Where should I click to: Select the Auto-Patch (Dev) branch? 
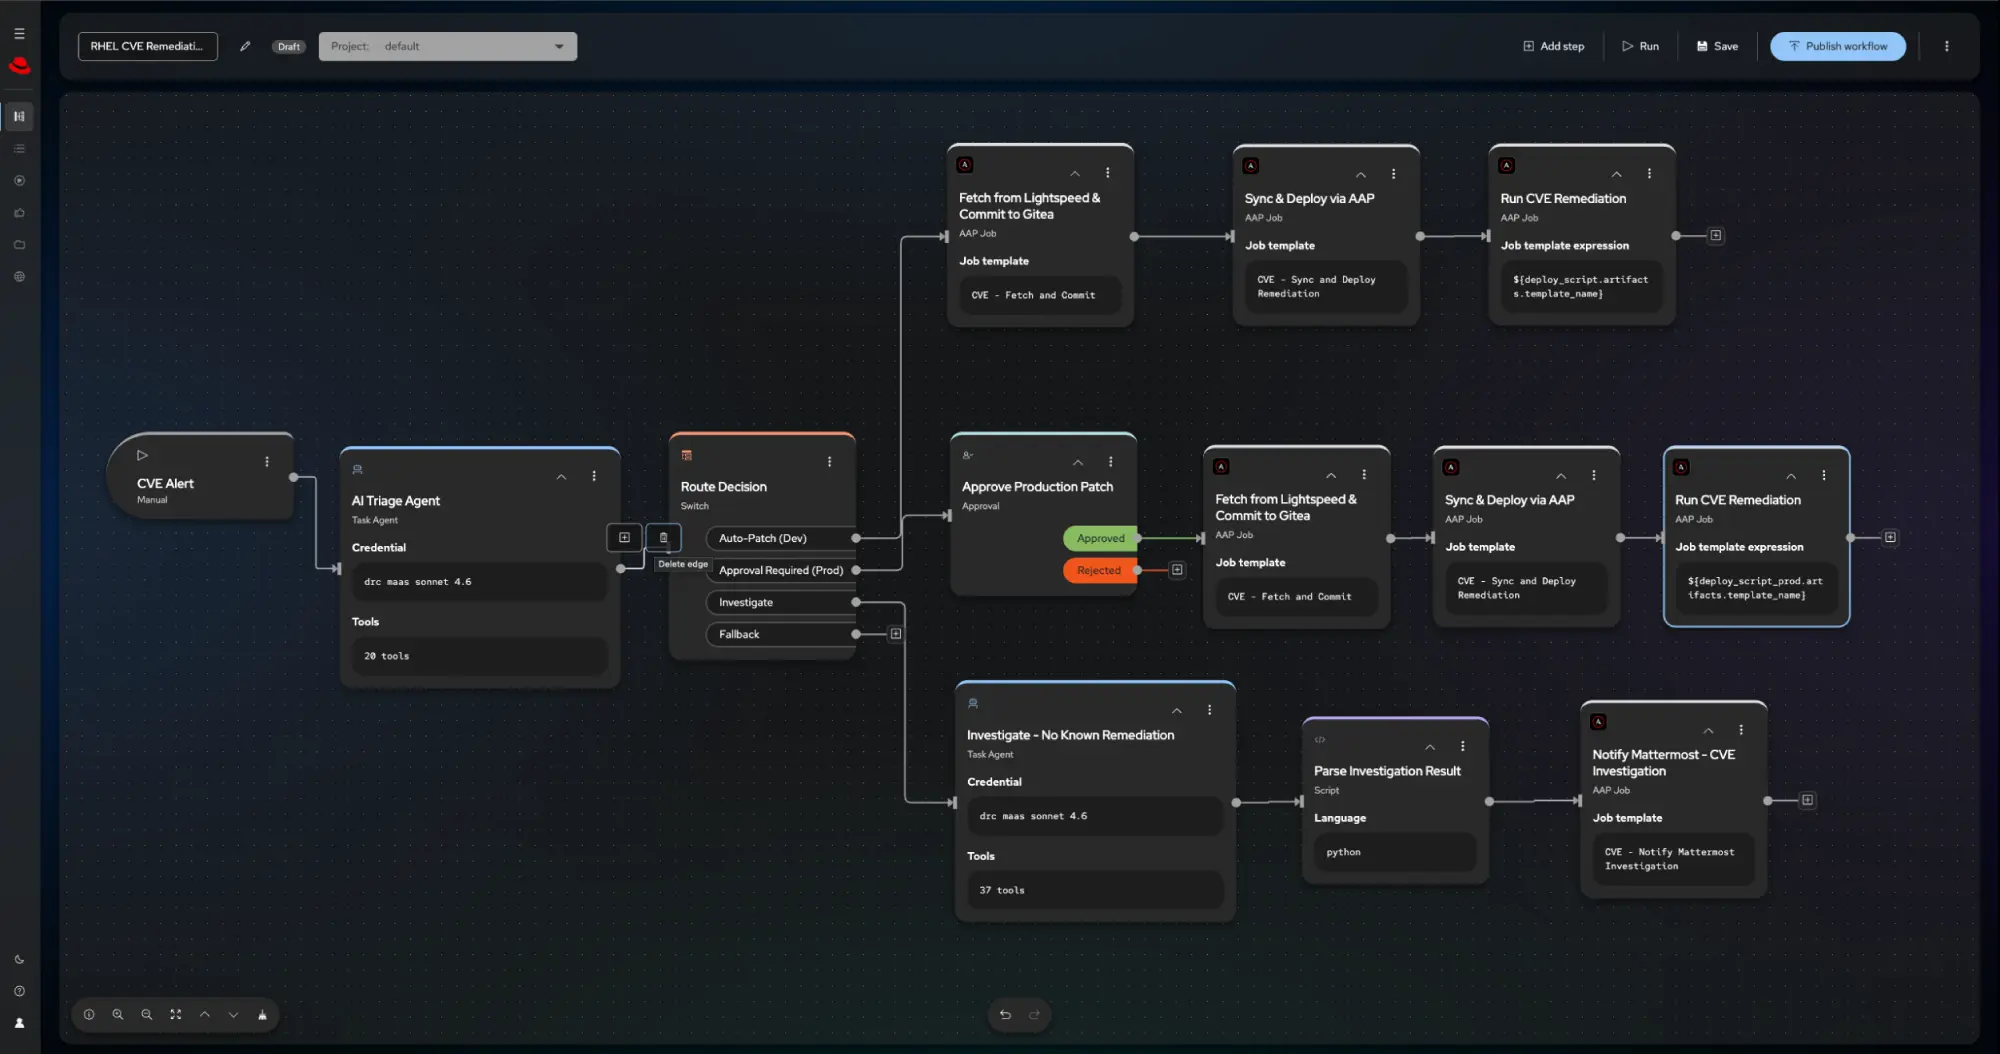pos(781,538)
